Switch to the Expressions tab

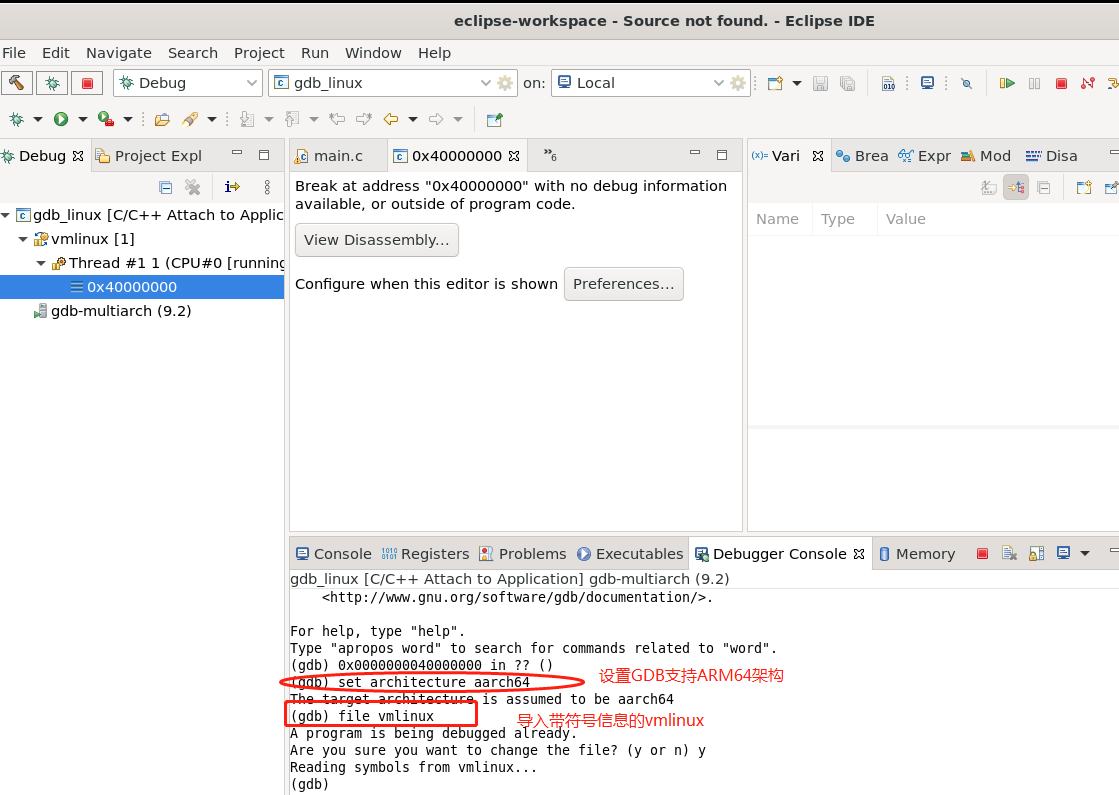(924, 156)
